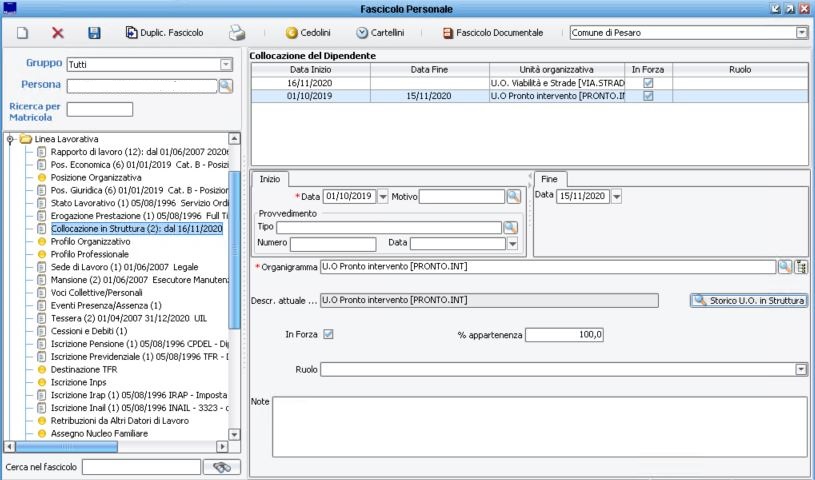Select the Inizio tab

pos(269,178)
